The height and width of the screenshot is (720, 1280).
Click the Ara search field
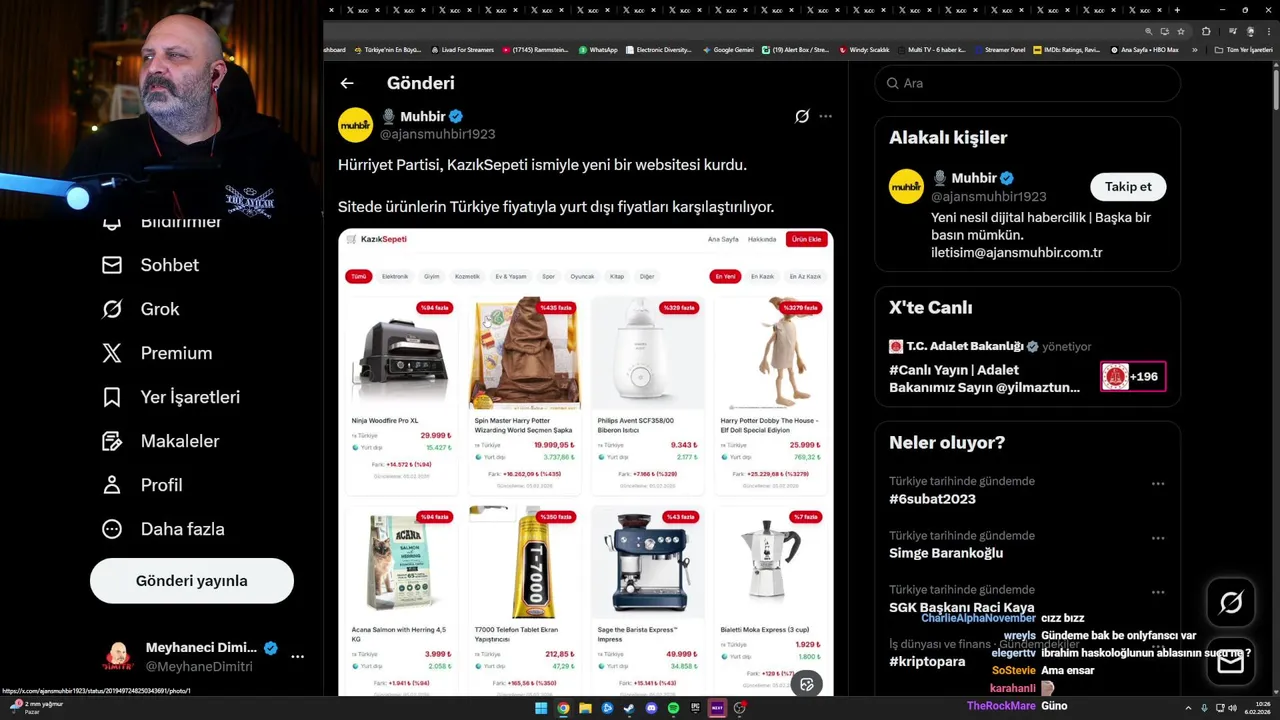(x=1027, y=83)
